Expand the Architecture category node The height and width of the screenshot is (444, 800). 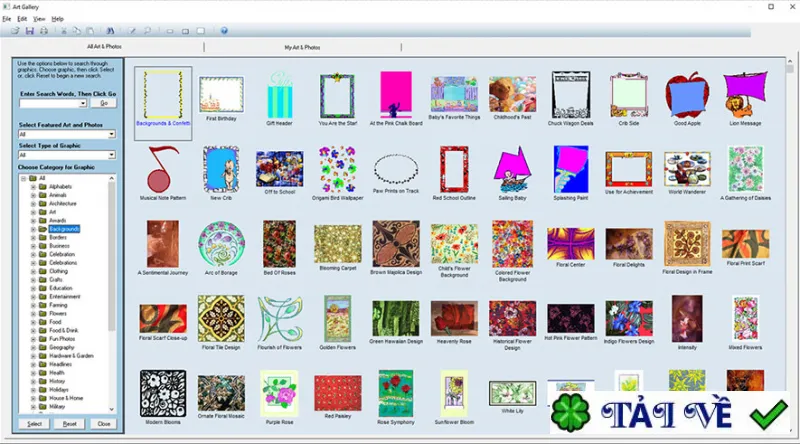(33, 204)
